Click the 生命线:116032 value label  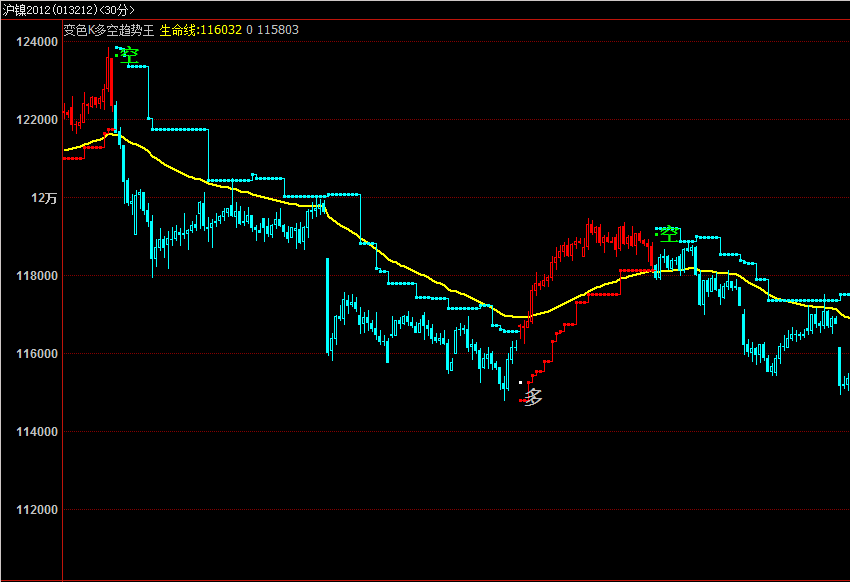(x=201, y=30)
